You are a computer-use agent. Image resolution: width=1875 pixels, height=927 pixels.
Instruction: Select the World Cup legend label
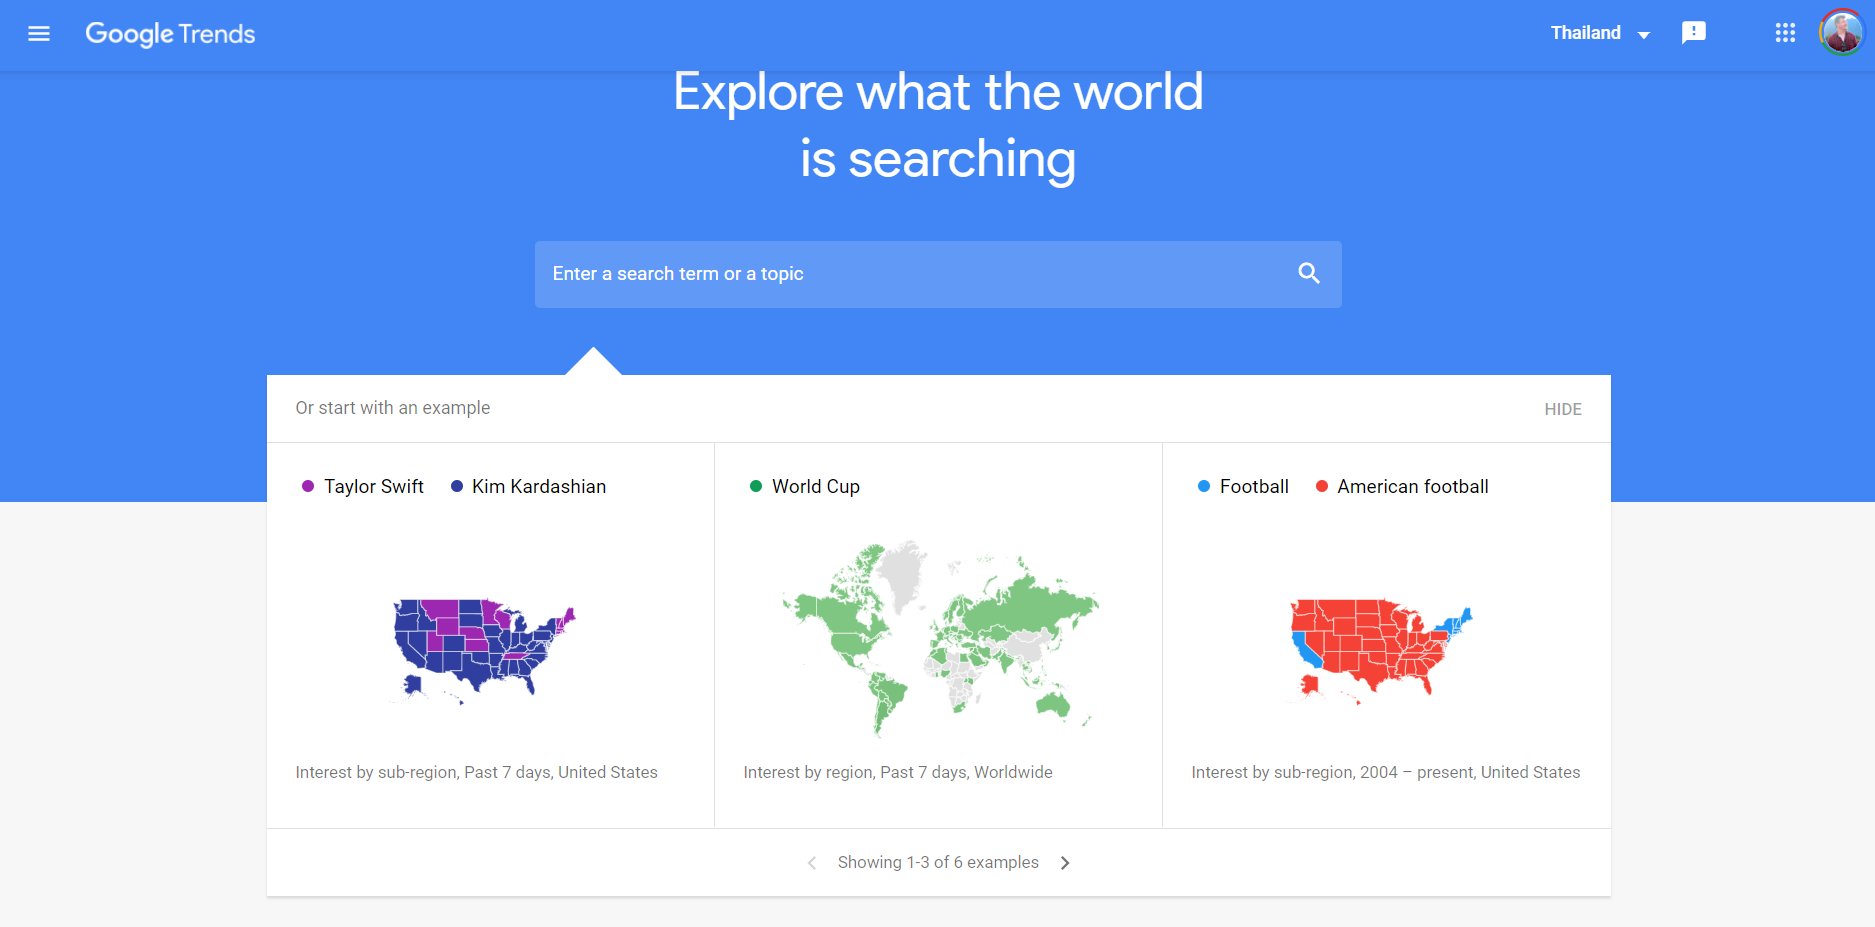point(816,487)
